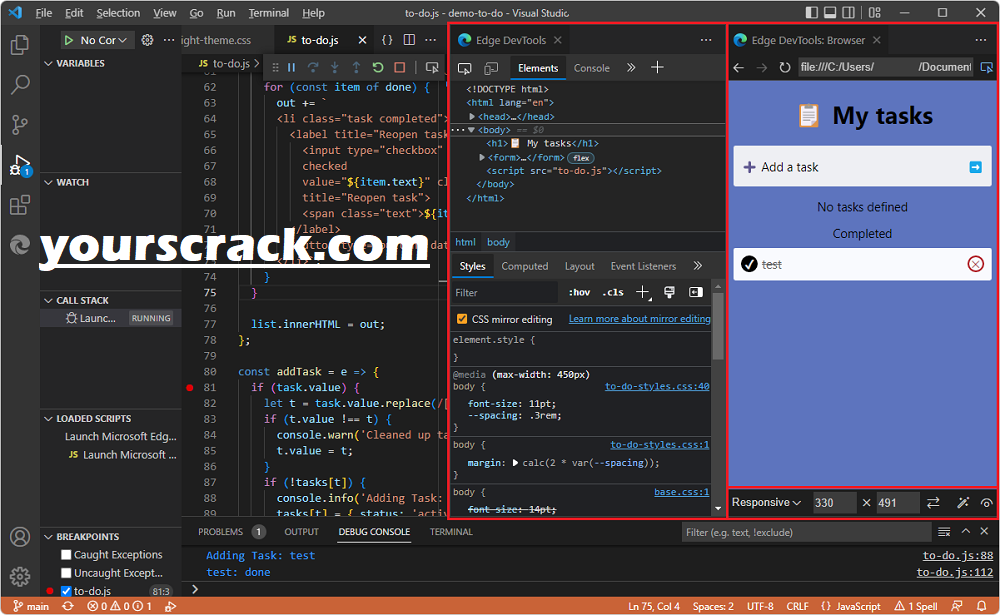Open the Microsoft Edge Tools view
The height and width of the screenshot is (615, 1000).
[x=20, y=245]
